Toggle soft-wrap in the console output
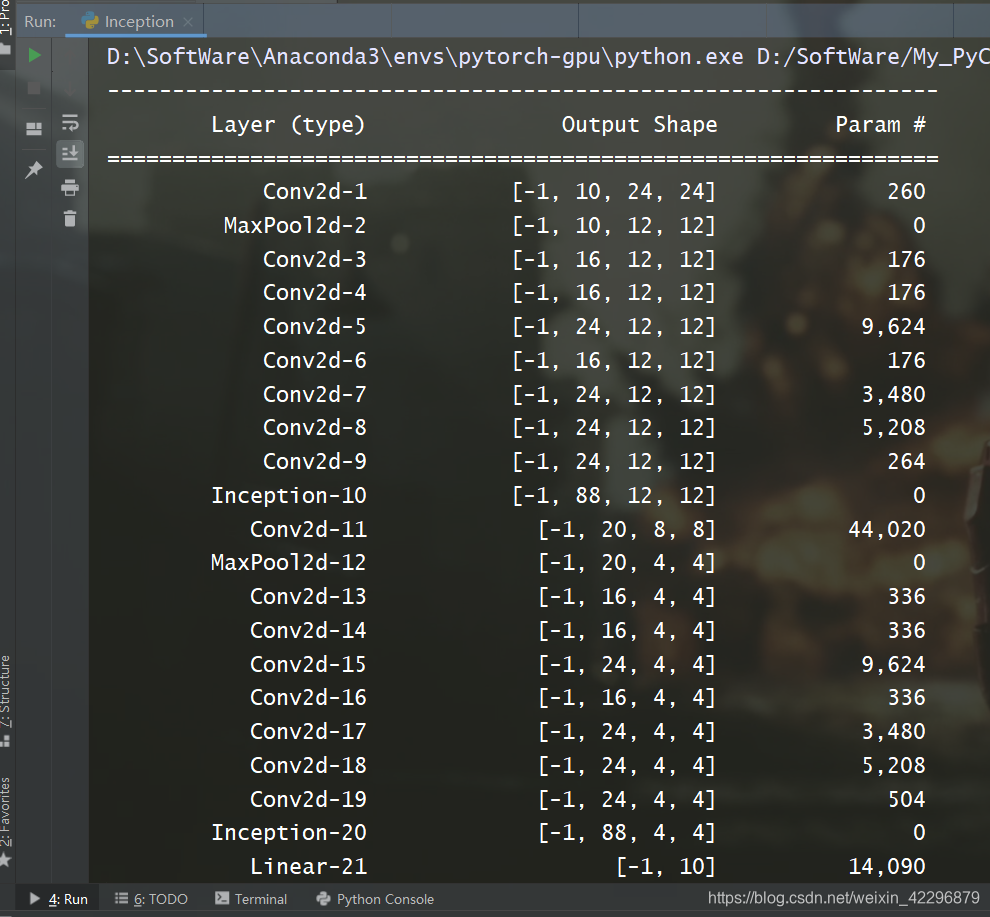 [70, 122]
